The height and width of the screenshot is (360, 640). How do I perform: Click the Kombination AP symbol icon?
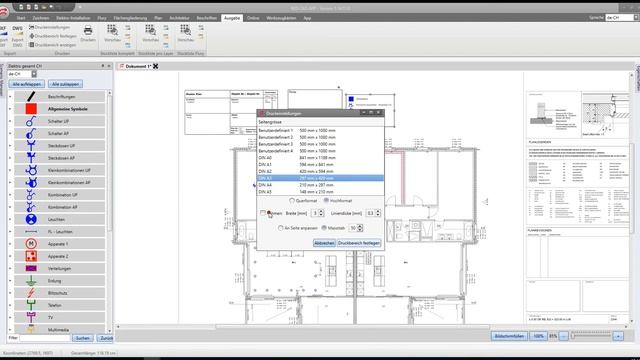(x=31, y=207)
